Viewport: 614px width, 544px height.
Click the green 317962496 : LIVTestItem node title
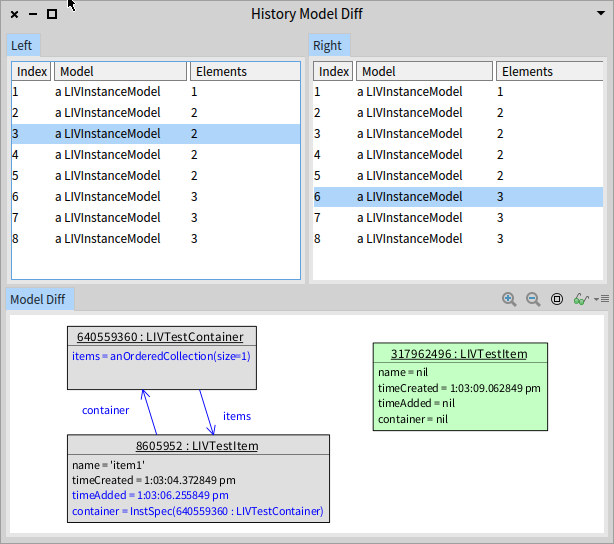pos(459,354)
